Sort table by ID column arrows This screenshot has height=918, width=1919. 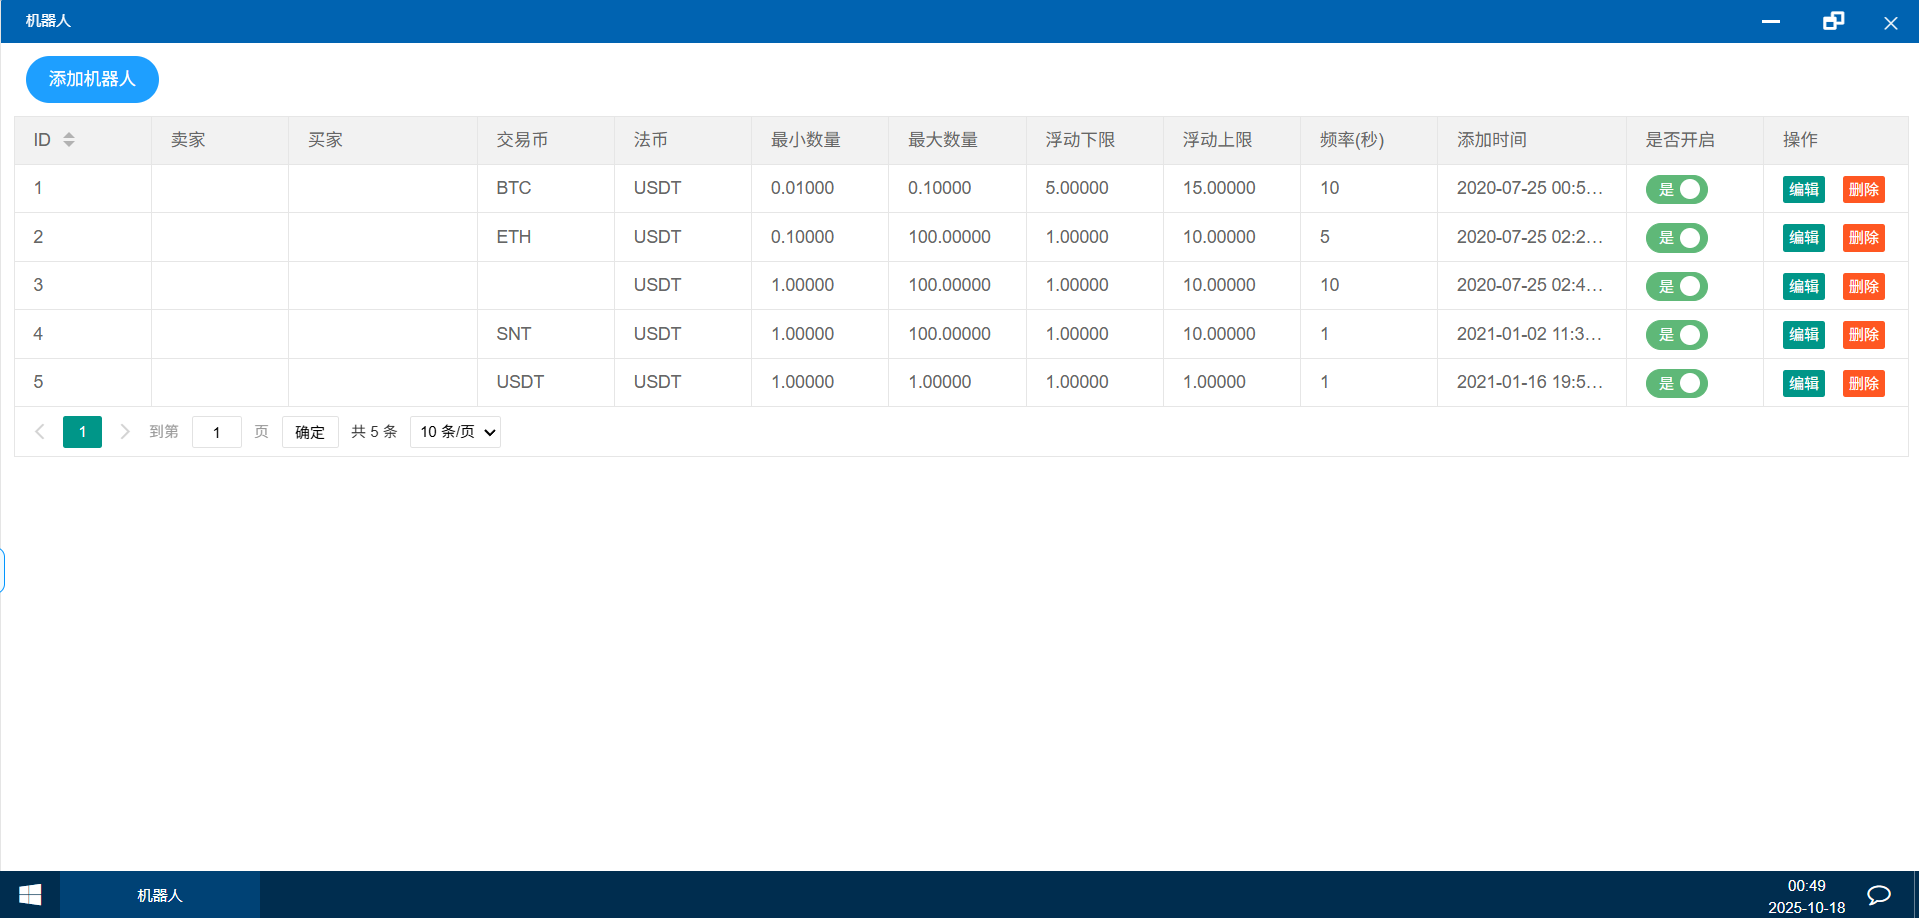tap(69, 140)
